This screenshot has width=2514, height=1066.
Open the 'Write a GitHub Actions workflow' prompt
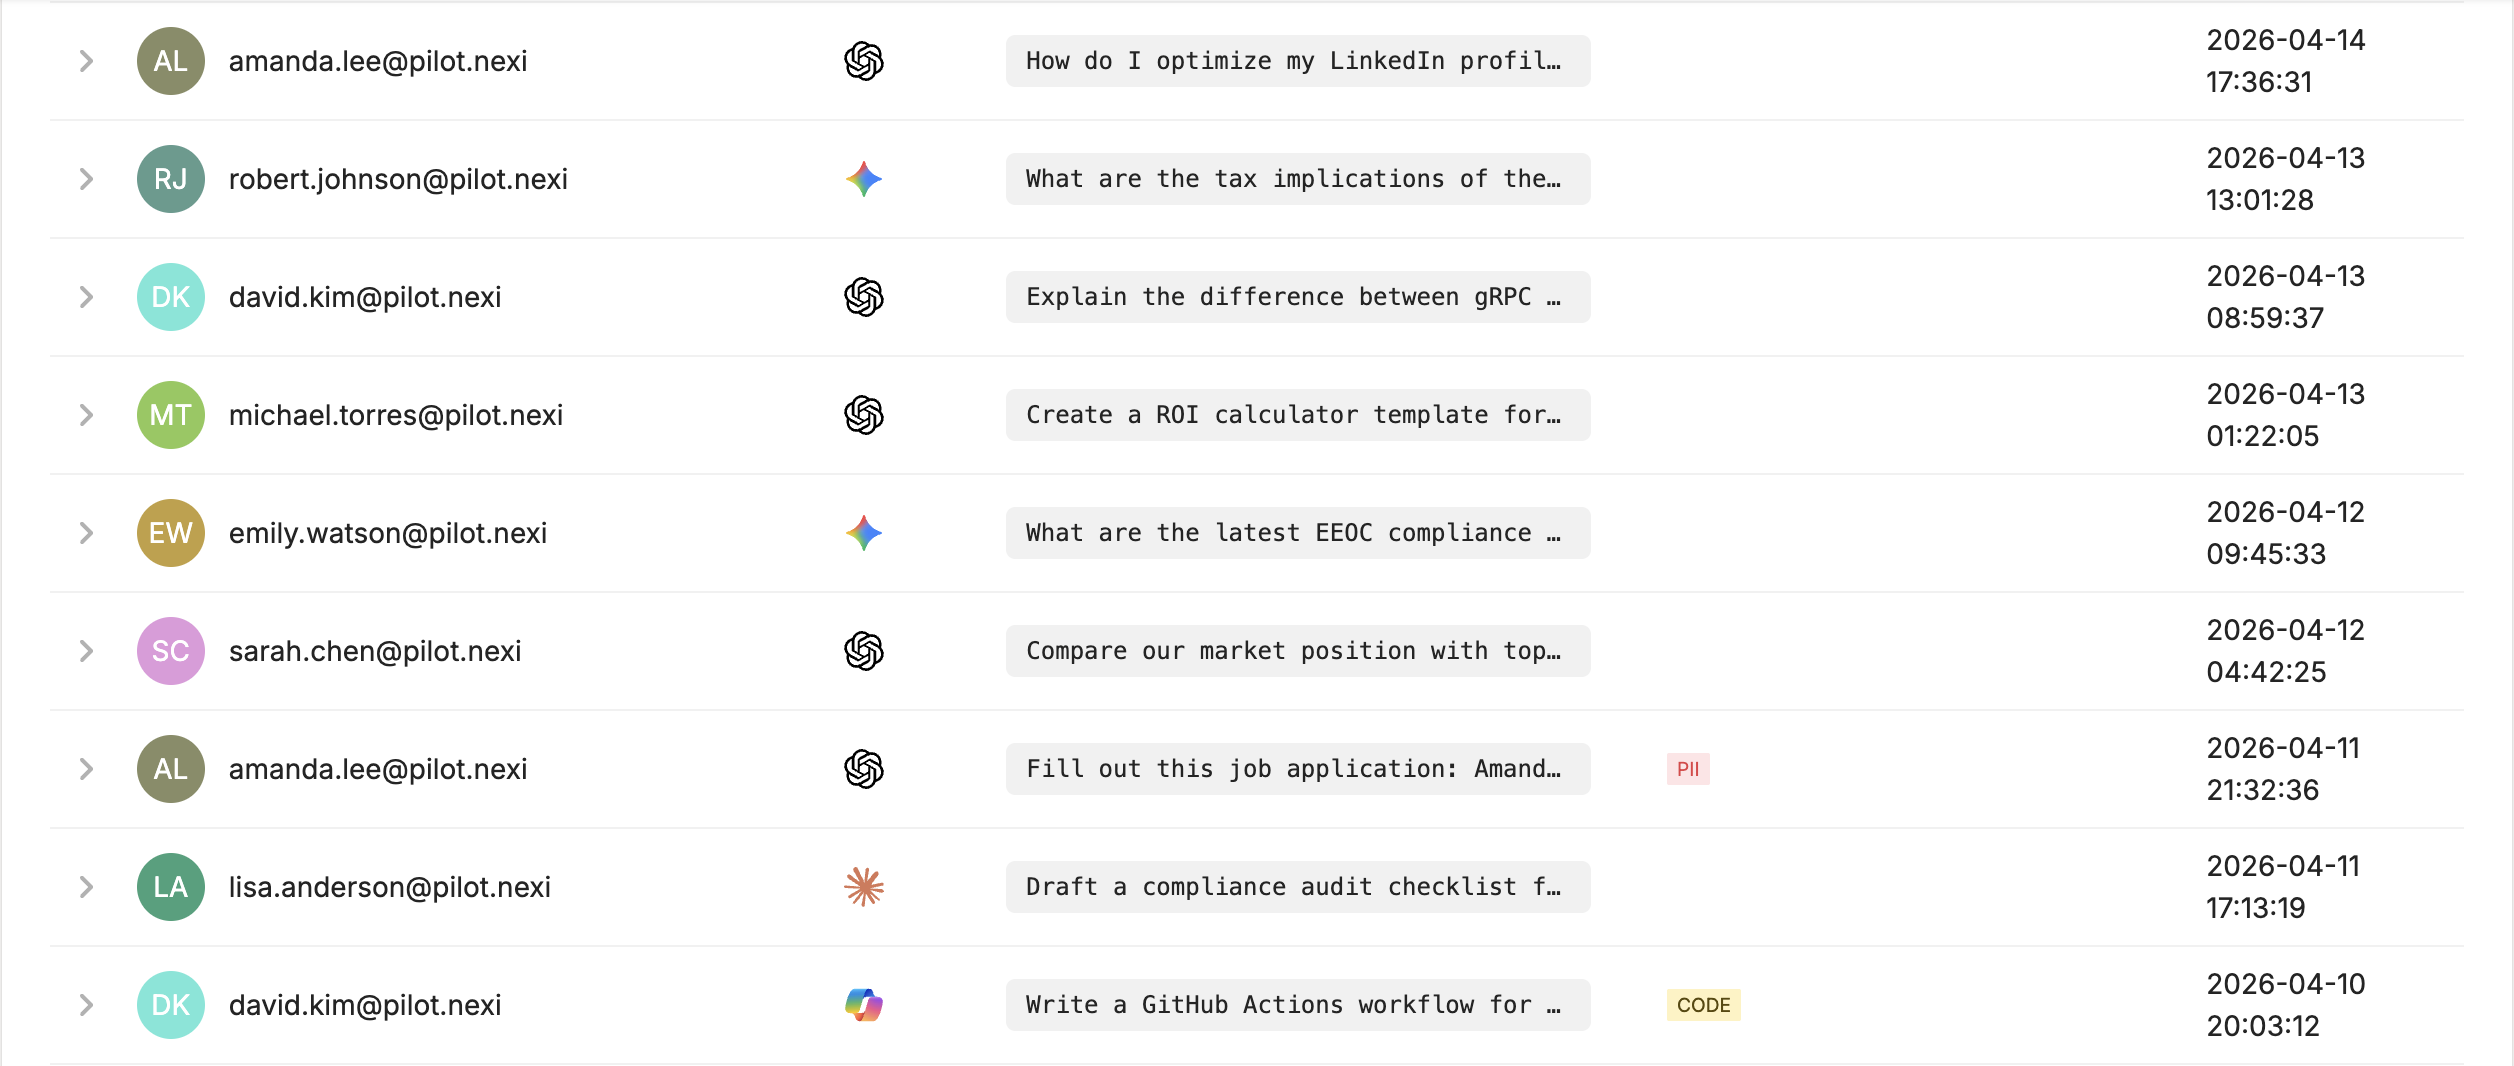(1297, 1005)
